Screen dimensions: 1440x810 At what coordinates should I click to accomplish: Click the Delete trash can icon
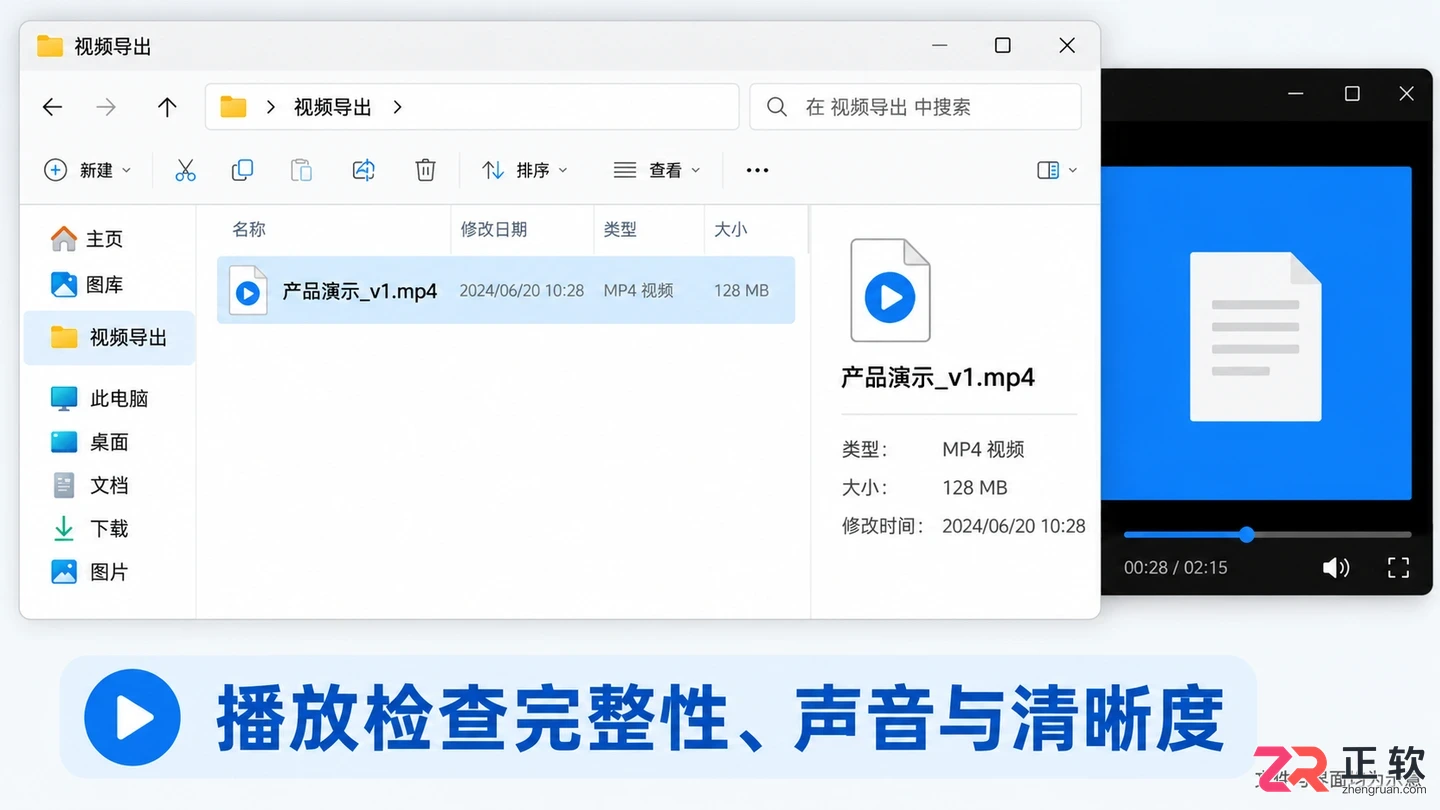[x=425, y=170]
